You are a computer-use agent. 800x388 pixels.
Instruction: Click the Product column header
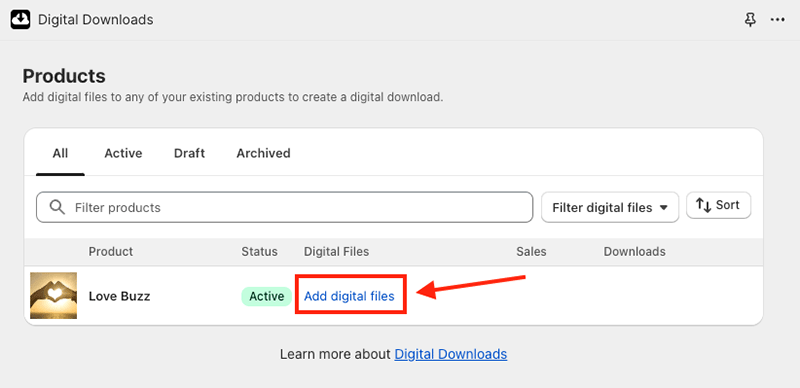pyautogui.click(x=111, y=252)
